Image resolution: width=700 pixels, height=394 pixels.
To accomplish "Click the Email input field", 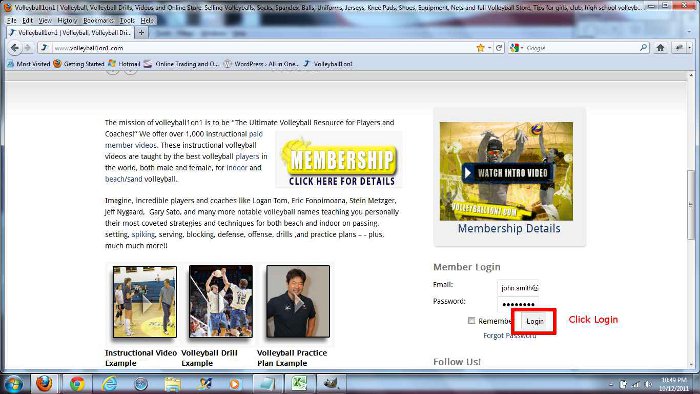I will pyautogui.click(x=518, y=288).
